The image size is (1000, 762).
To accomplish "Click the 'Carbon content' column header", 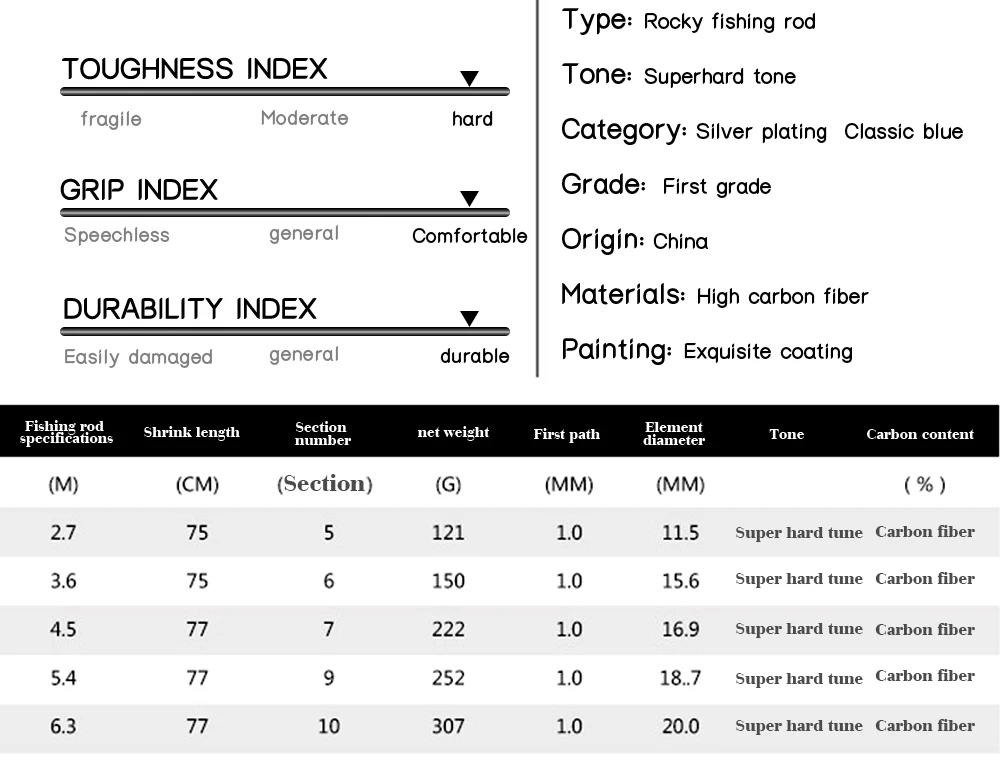I will pyautogui.click(x=920, y=434).
